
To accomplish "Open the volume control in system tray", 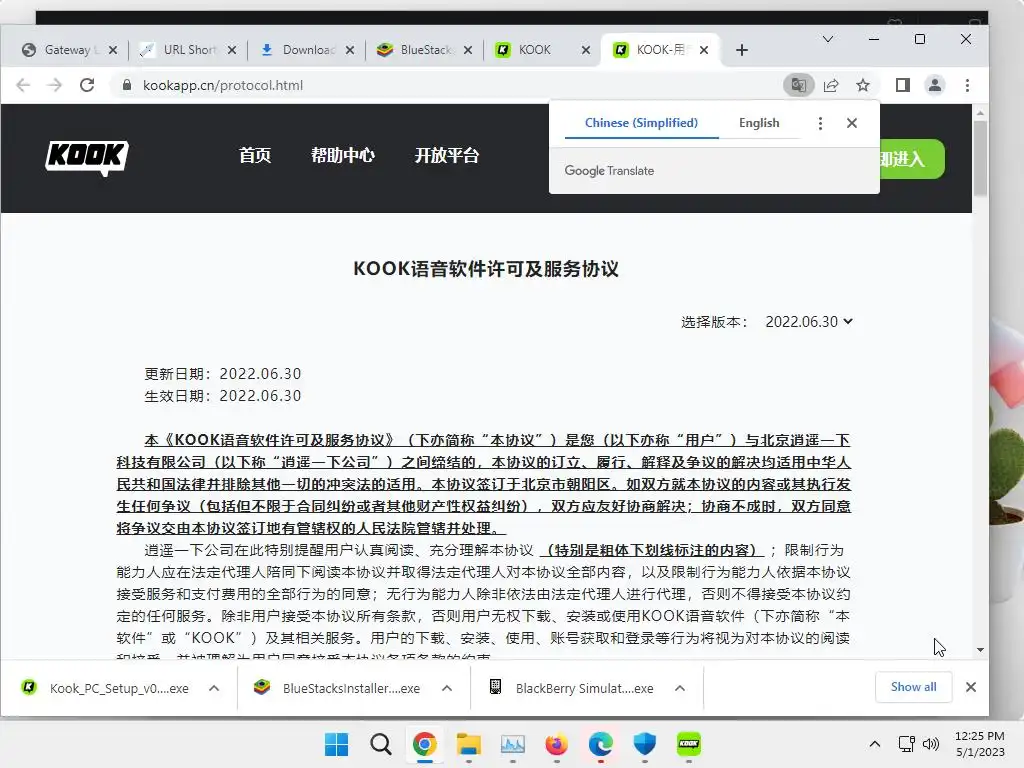I will (931, 744).
